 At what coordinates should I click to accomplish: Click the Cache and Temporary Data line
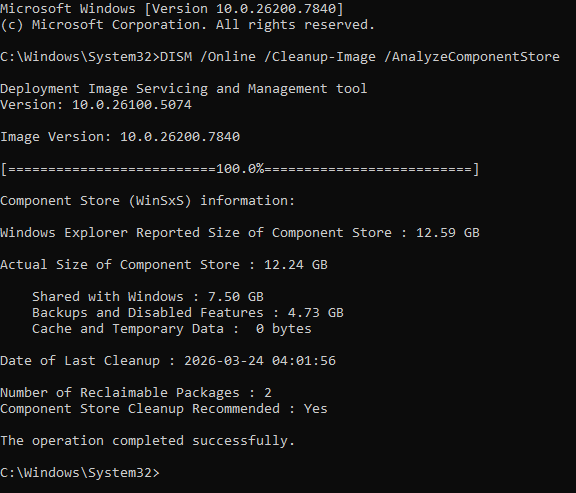click(x=172, y=329)
